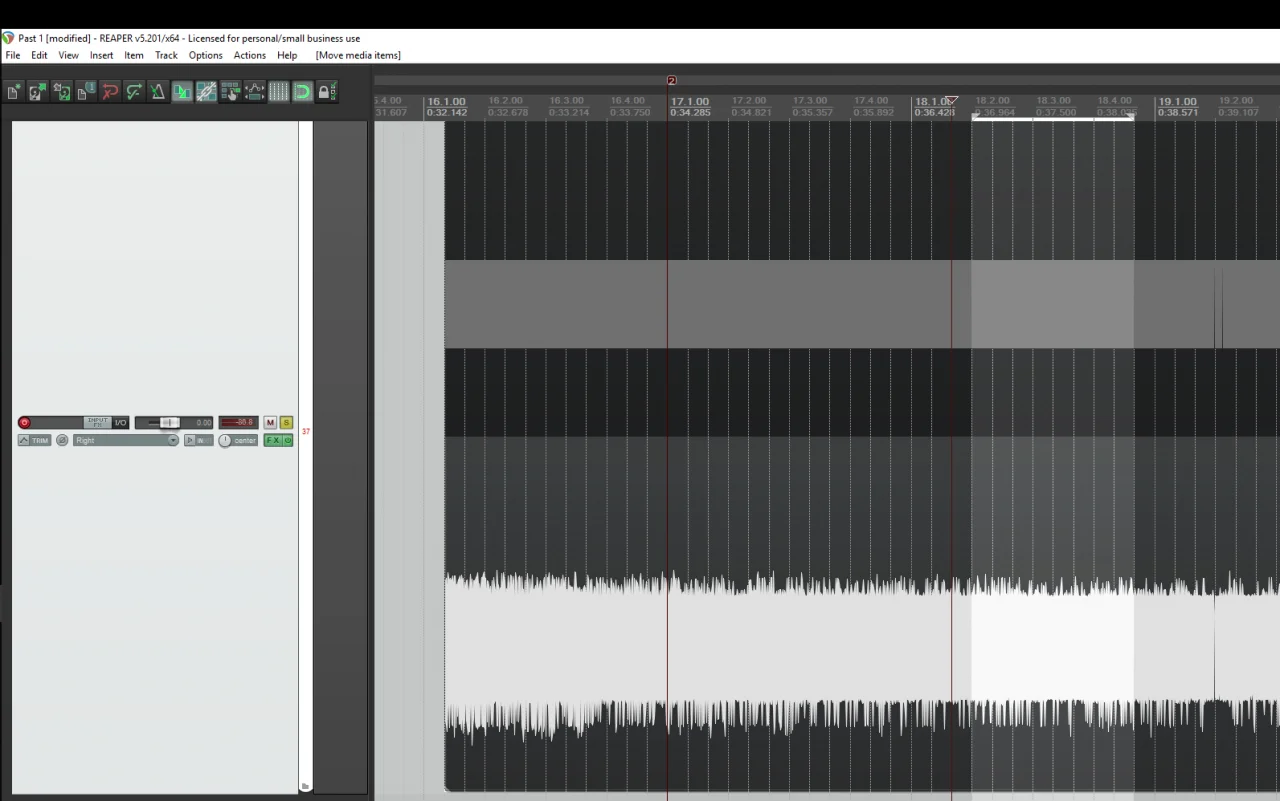
Task: Click the red Undo arrow icon
Action: click(110, 92)
